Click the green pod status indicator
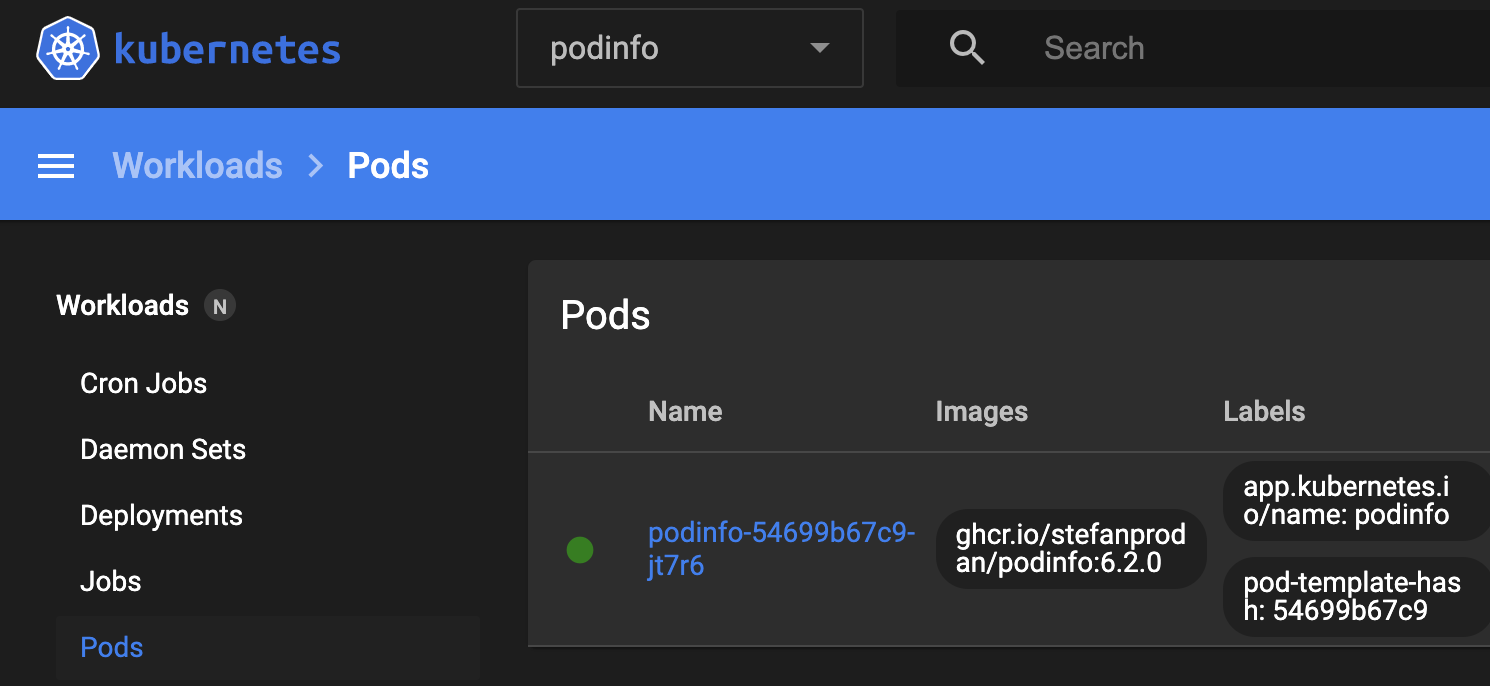This screenshot has width=1490, height=686. coord(580,549)
